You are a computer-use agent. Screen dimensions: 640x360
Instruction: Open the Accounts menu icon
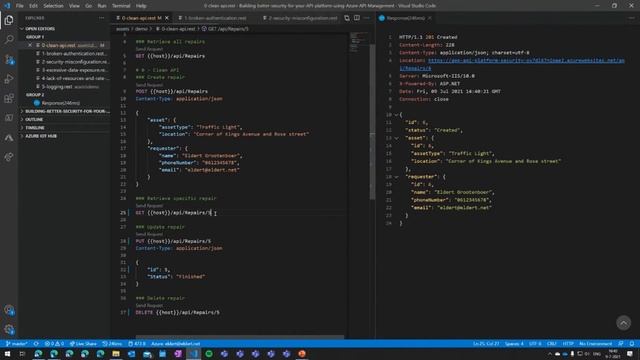coord(9,310)
